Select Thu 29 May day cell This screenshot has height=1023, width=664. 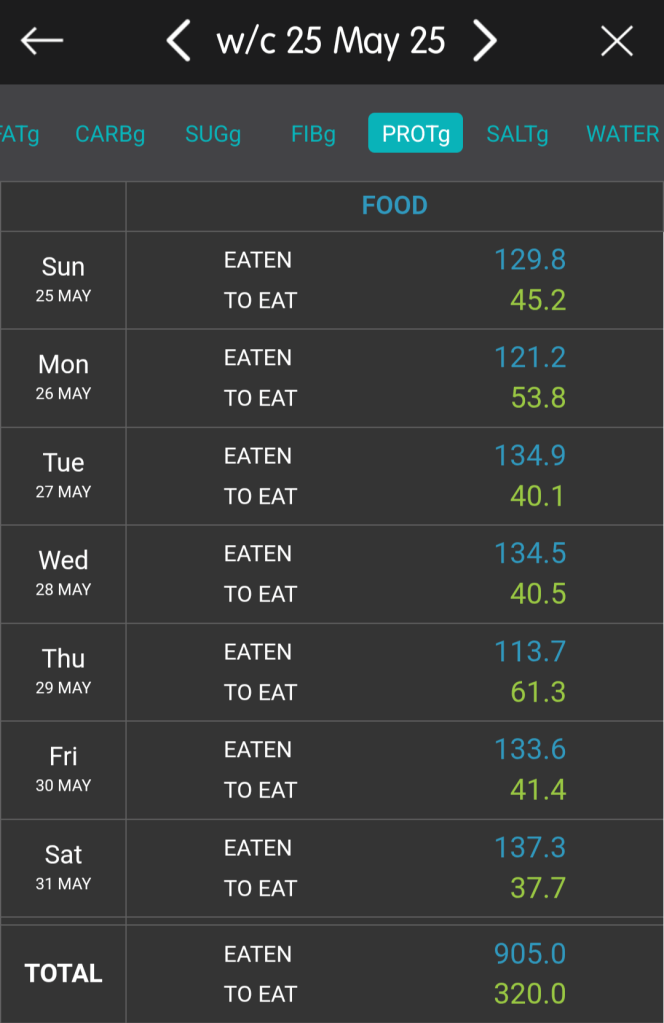tap(63, 671)
